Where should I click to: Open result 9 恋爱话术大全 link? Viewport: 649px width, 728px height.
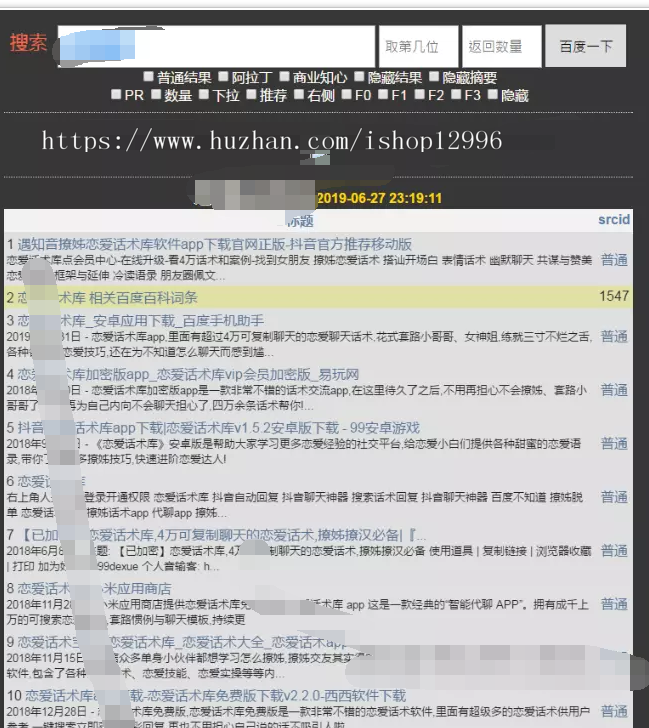click(x=182, y=642)
